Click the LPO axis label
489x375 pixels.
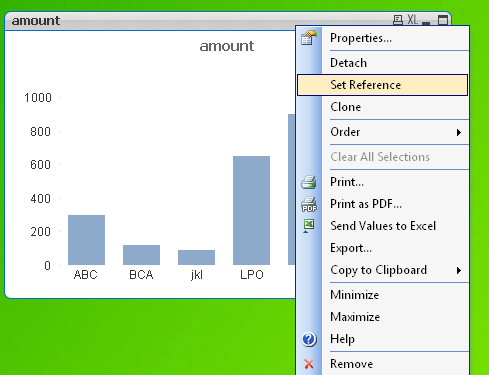(x=252, y=275)
